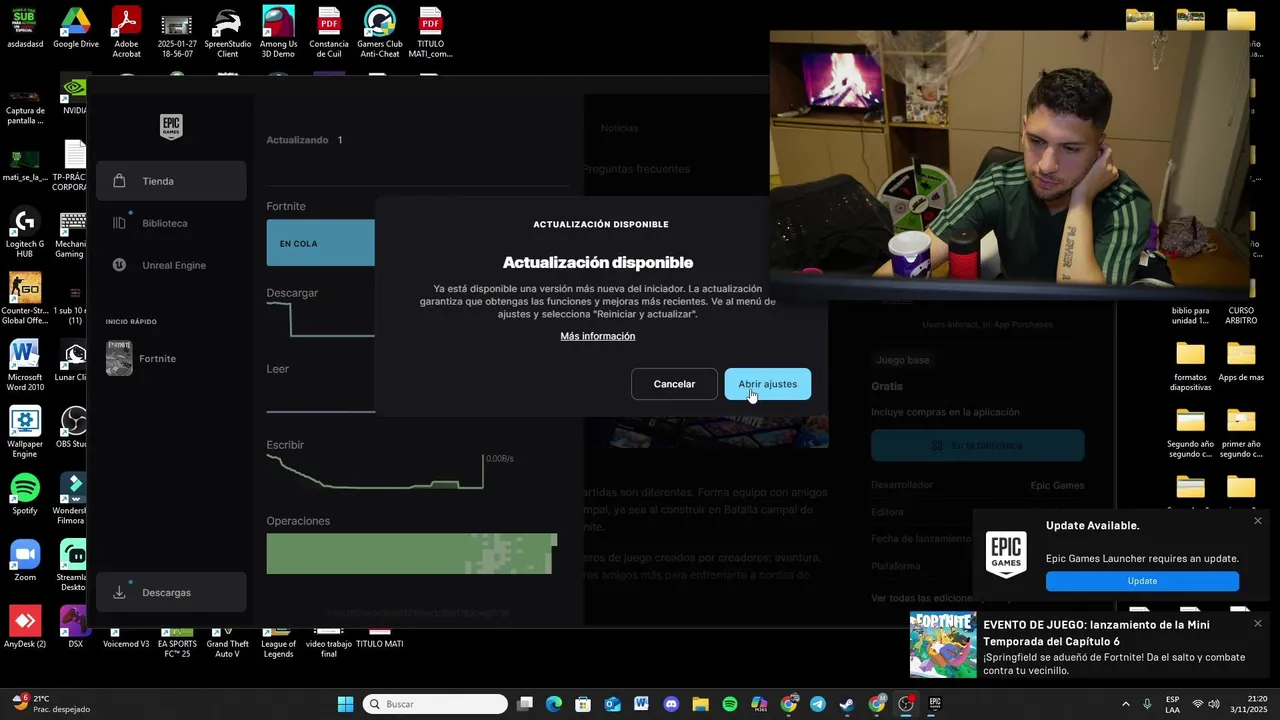
Task: Select the Zoom desktop shortcut
Action: (25, 560)
